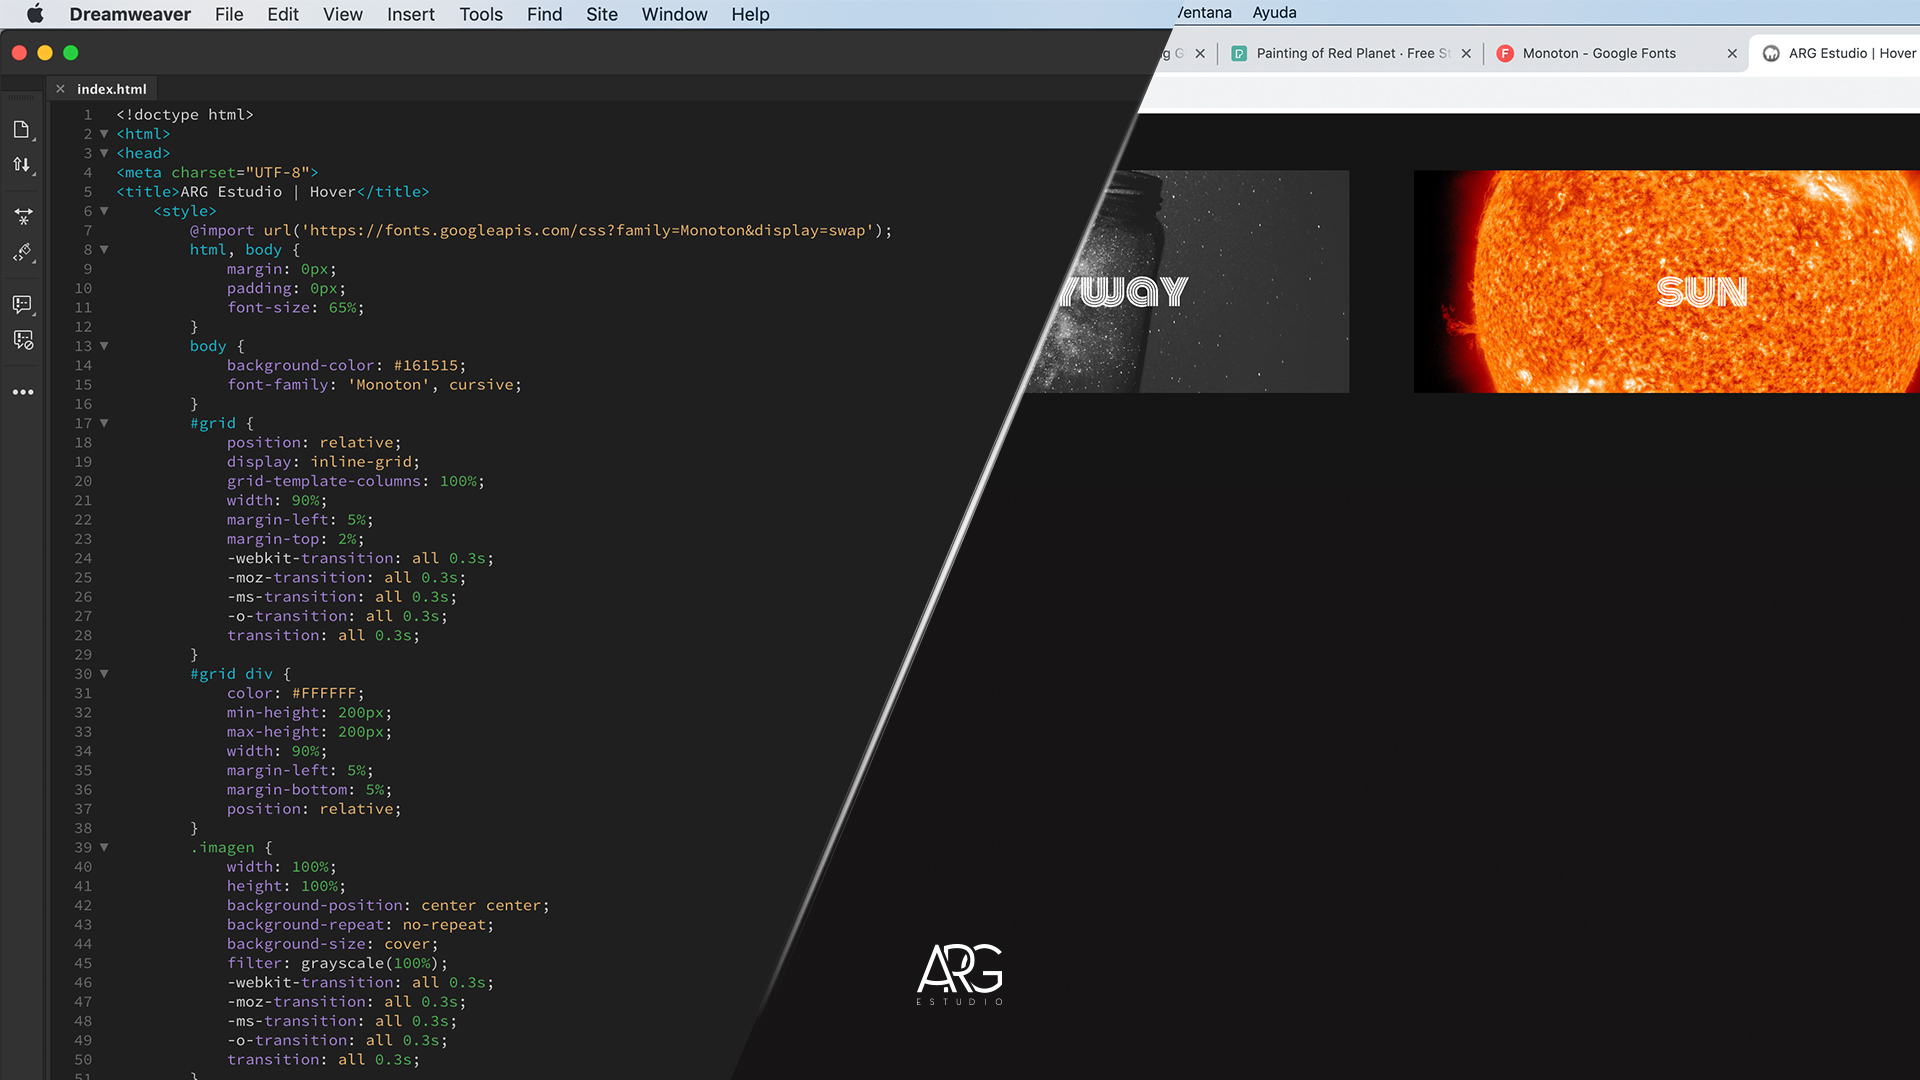Click the font-size: 65% declaration
Viewport: 1920px width, 1080px height.
tap(295, 308)
